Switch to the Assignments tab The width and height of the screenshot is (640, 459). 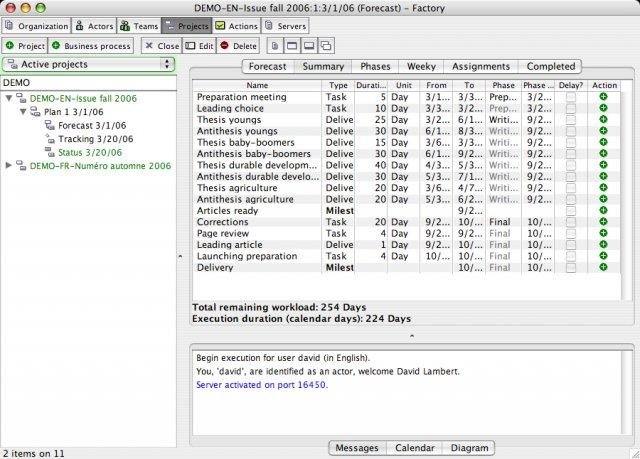(480, 66)
